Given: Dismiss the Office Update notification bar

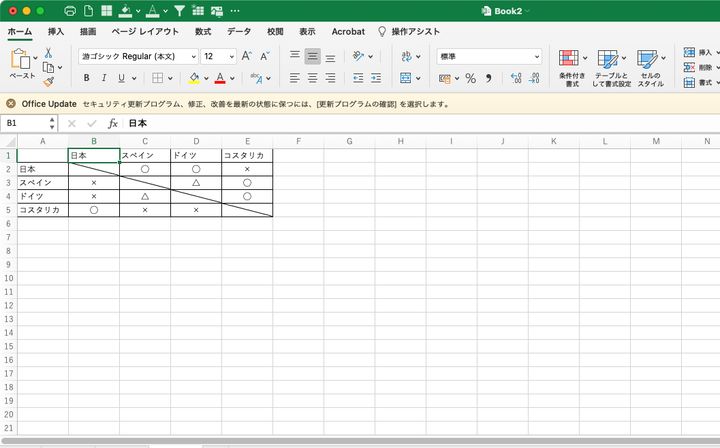Looking at the screenshot, I should (x=11, y=103).
